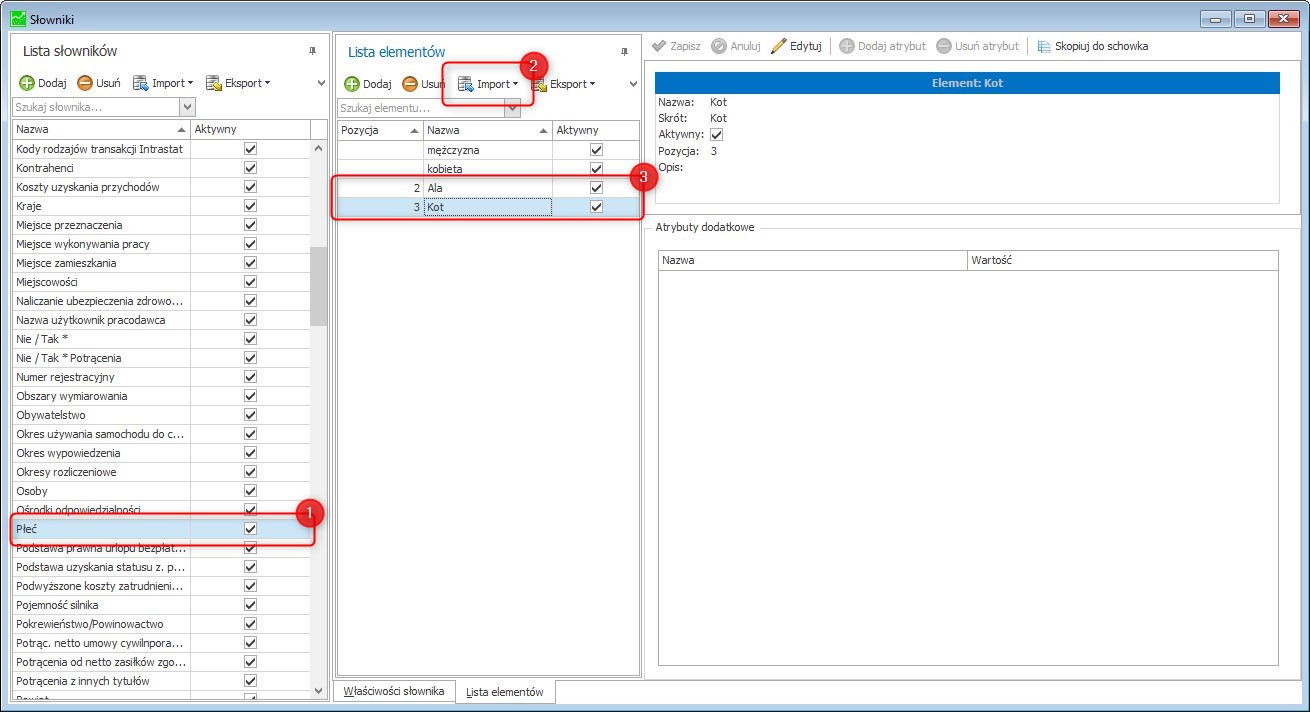Open the Import dropdown in Lista elementów
Image resolution: width=1310 pixels, height=712 pixels.
[x=488, y=84]
